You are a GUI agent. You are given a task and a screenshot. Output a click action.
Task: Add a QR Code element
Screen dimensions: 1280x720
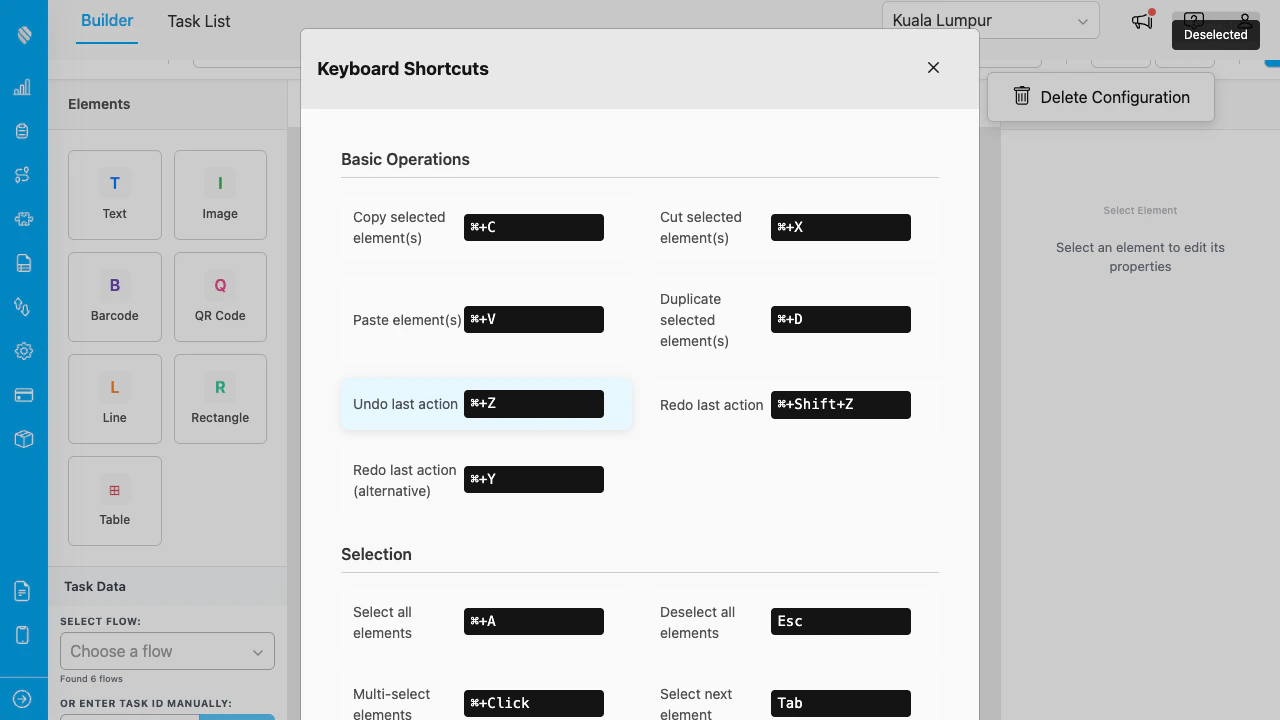point(220,297)
